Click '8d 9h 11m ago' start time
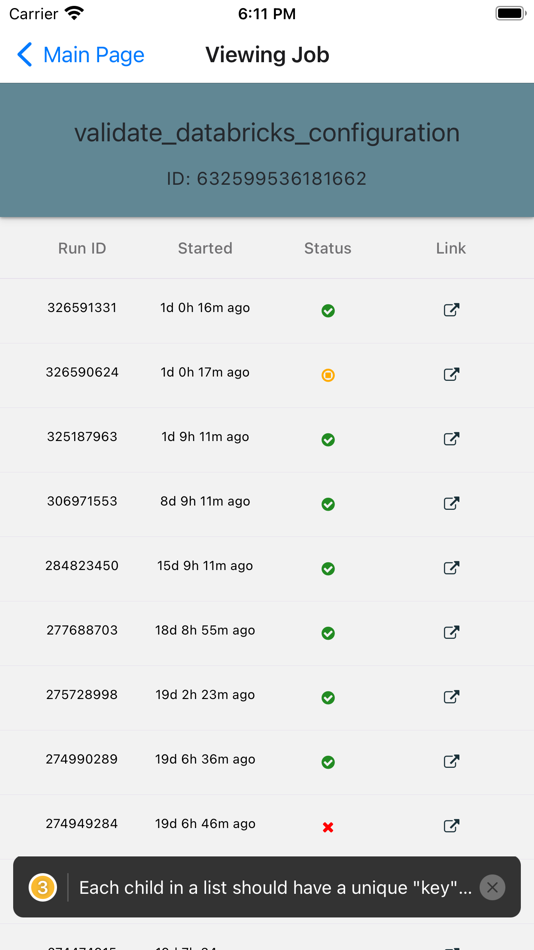The image size is (534, 950). coord(205,501)
